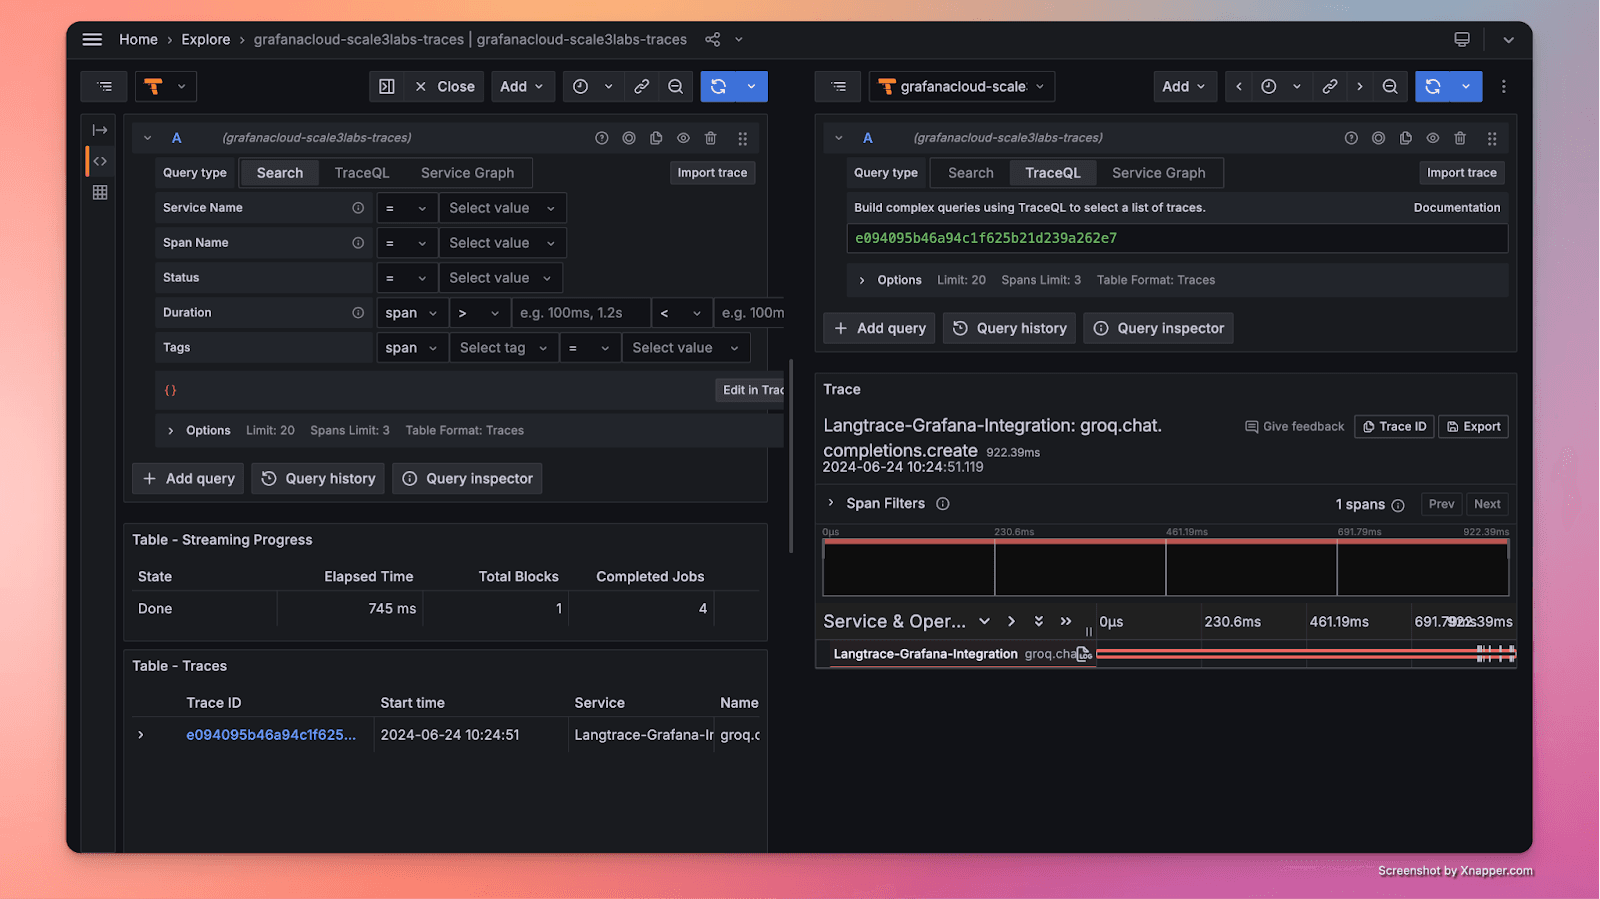1600x899 pixels.
Task: Select TraceQL tab in left pane
Action: [362, 173]
